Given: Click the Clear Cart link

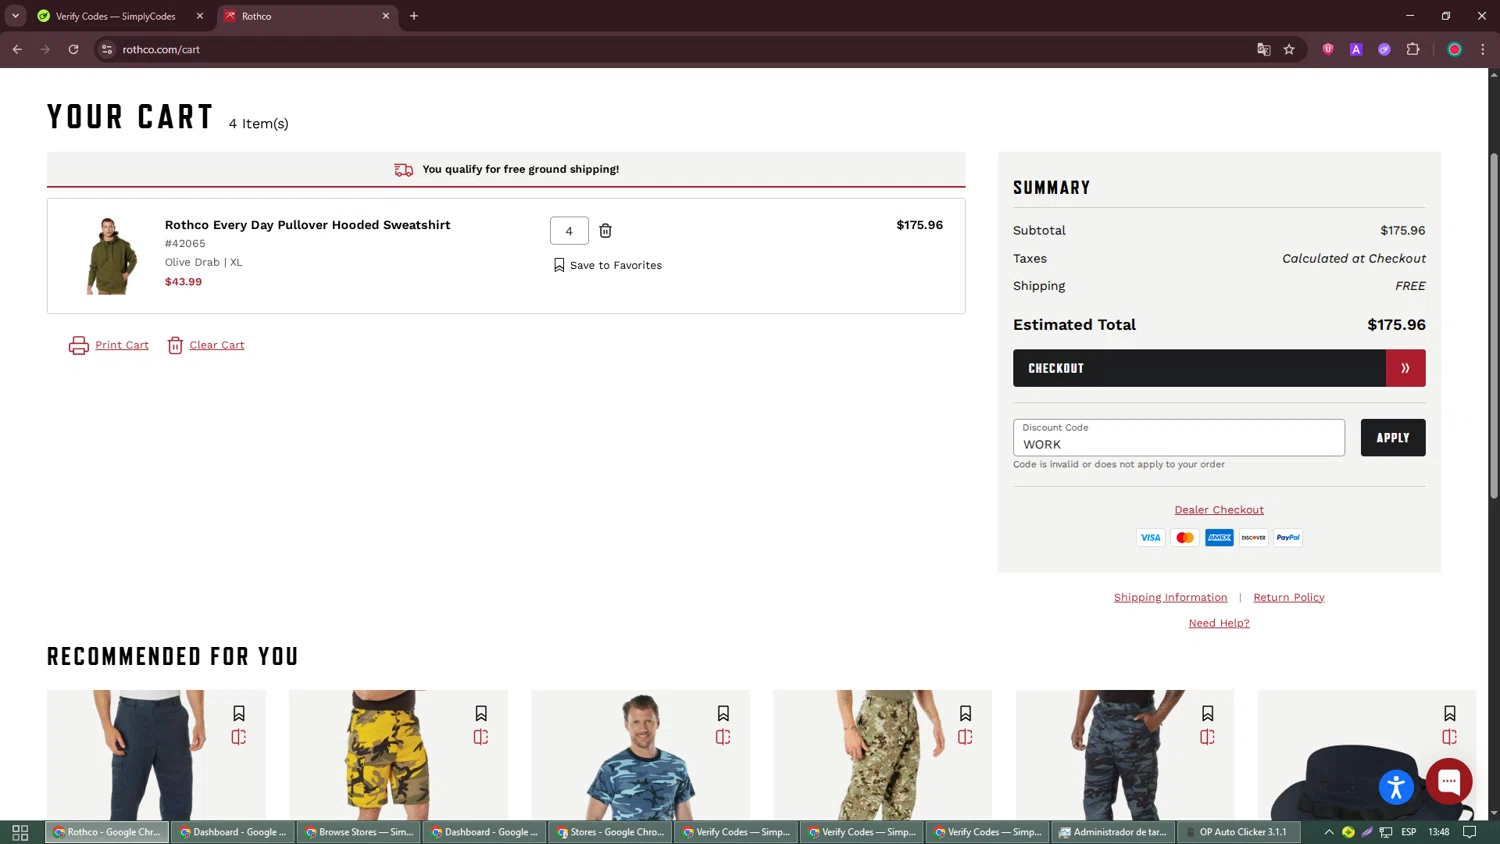Looking at the screenshot, I should click(x=217, y=345).
